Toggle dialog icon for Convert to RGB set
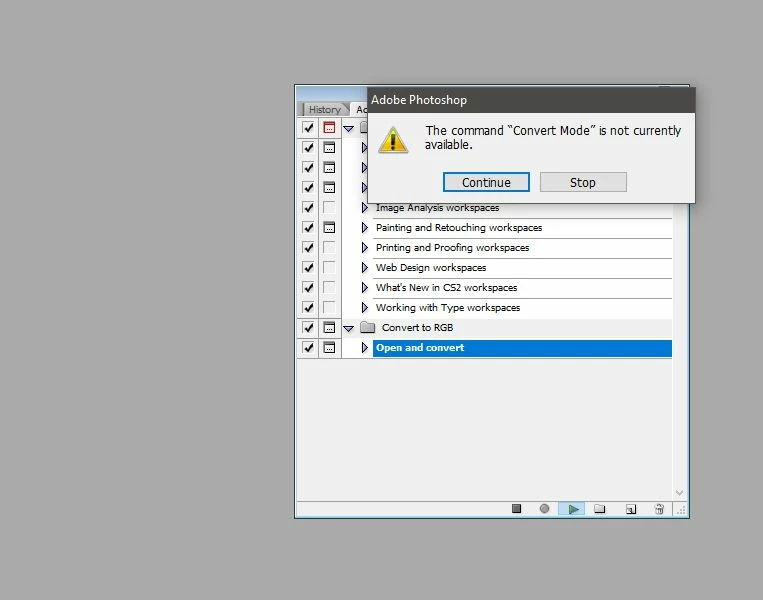 [329, 327]
